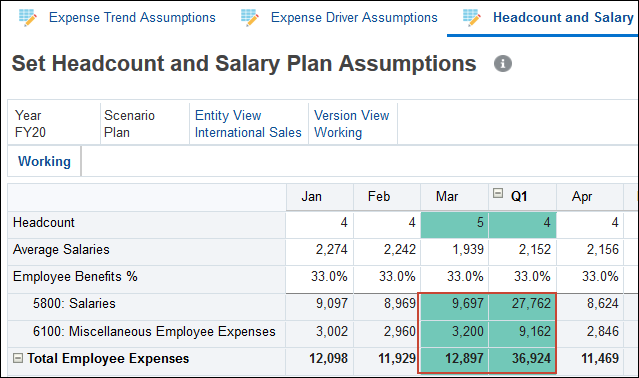Viewport: 639px width, 378px height.
Task: Open the Expense Trend Assumptions tab
Action: coord(132,18)
